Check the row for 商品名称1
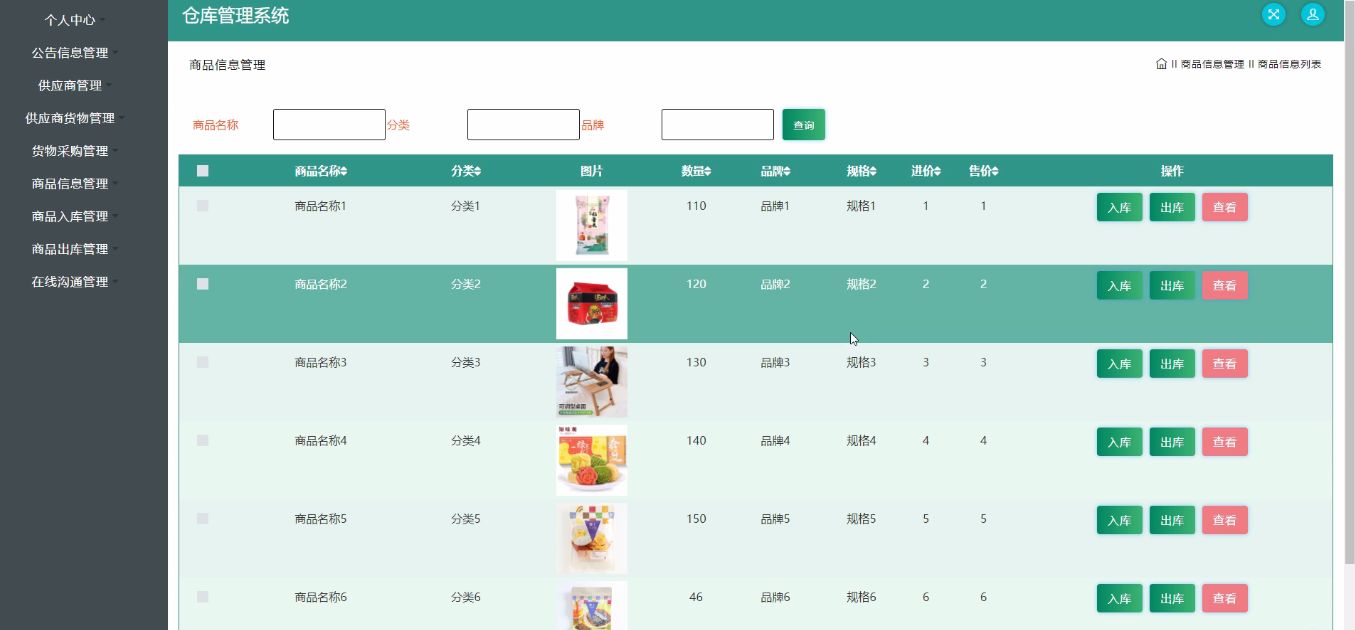This screenshot has width=1355, height=630. (203, 205)
